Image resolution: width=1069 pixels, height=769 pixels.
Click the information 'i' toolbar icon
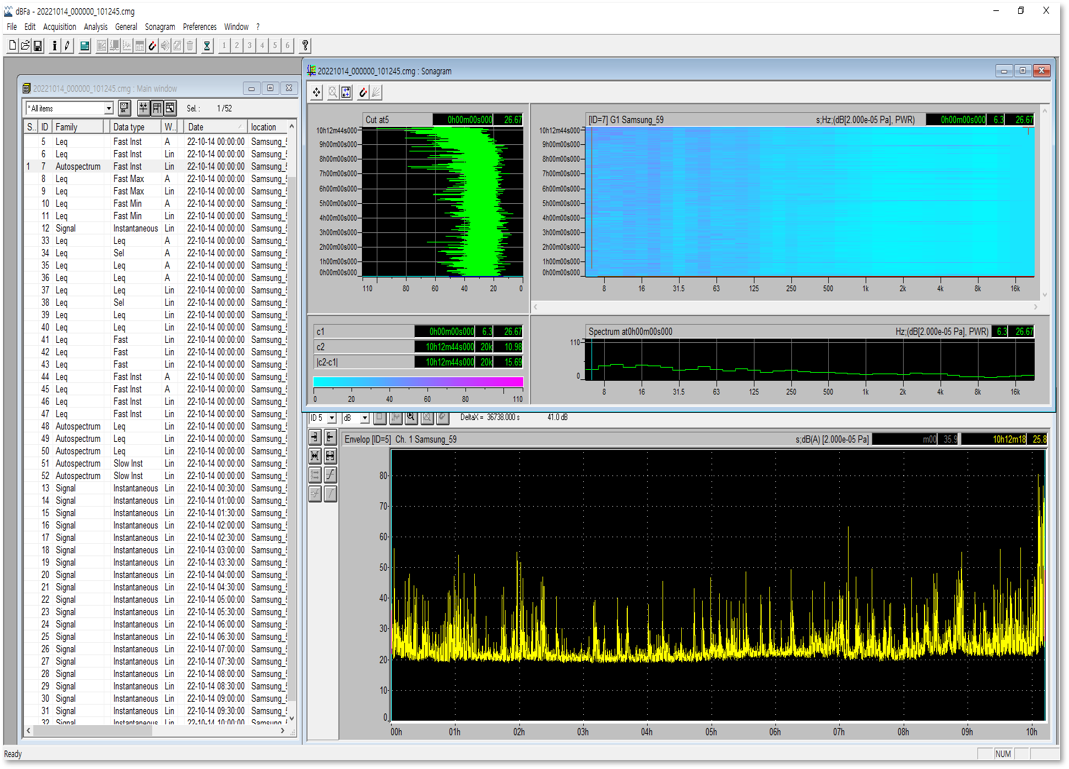54,46
